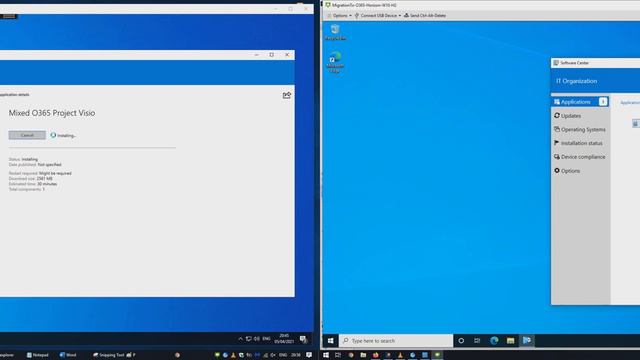Click the Status: Installing text
Screen dimensions: 640x360
[x=23, y=159]
